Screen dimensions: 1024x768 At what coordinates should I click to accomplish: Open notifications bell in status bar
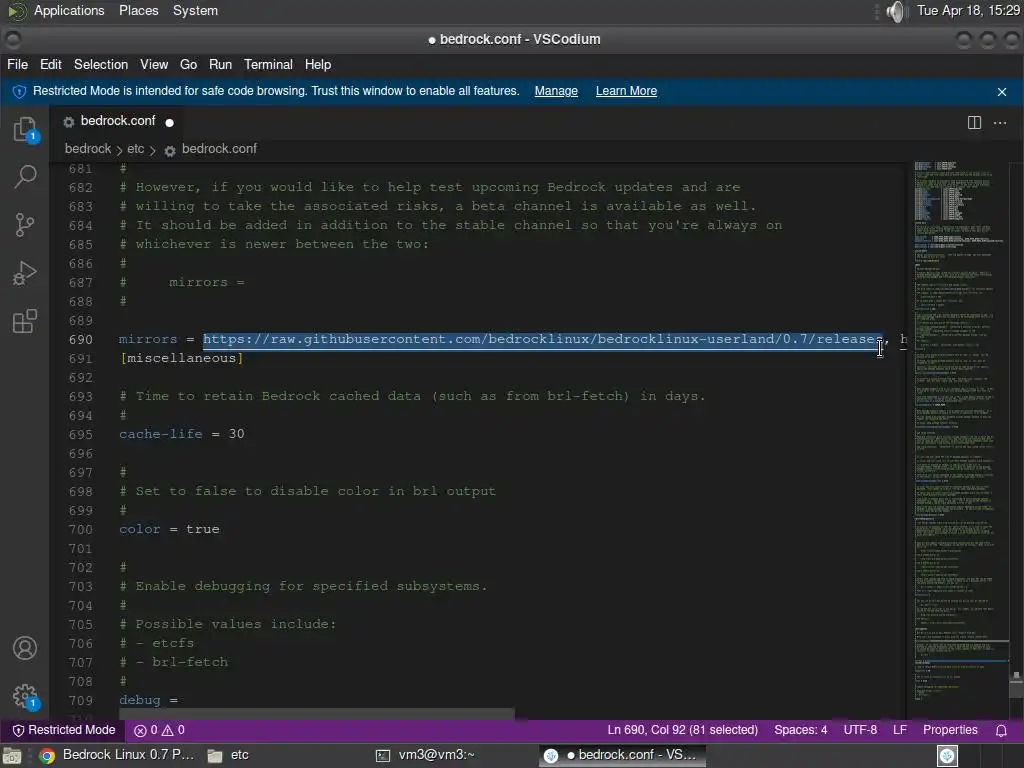(1001, 730)
